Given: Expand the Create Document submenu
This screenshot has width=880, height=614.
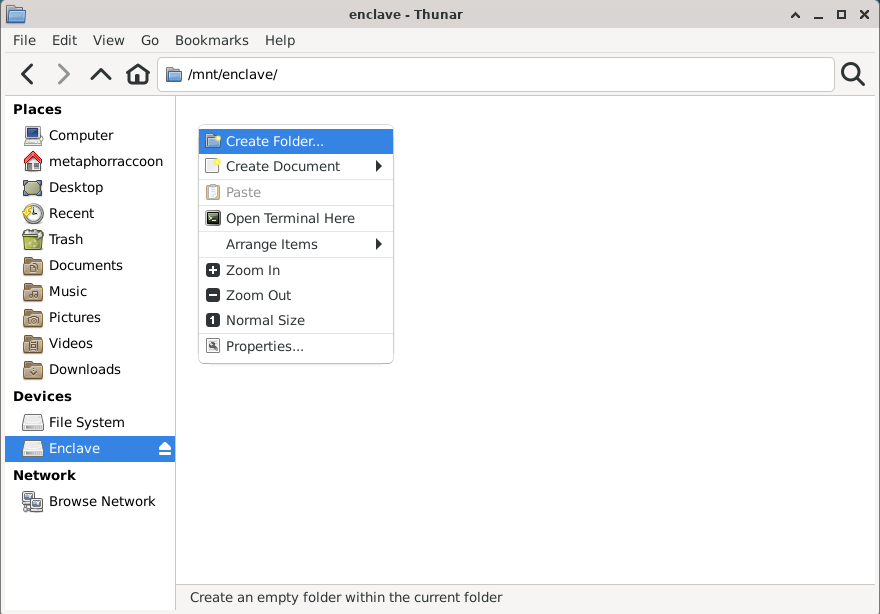Looking at the screenshot, I should [378, 166].
